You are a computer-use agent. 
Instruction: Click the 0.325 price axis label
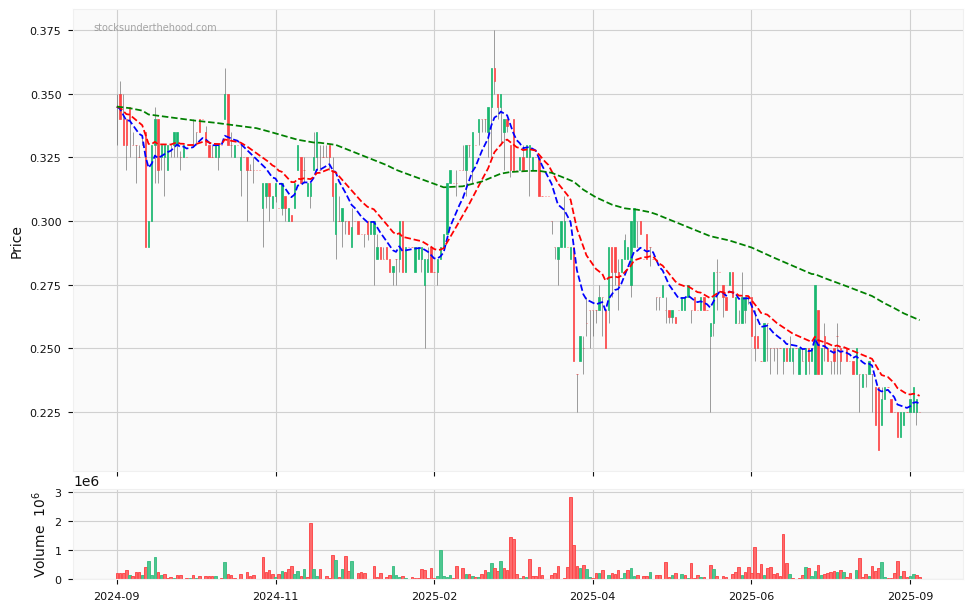point(46,158)
